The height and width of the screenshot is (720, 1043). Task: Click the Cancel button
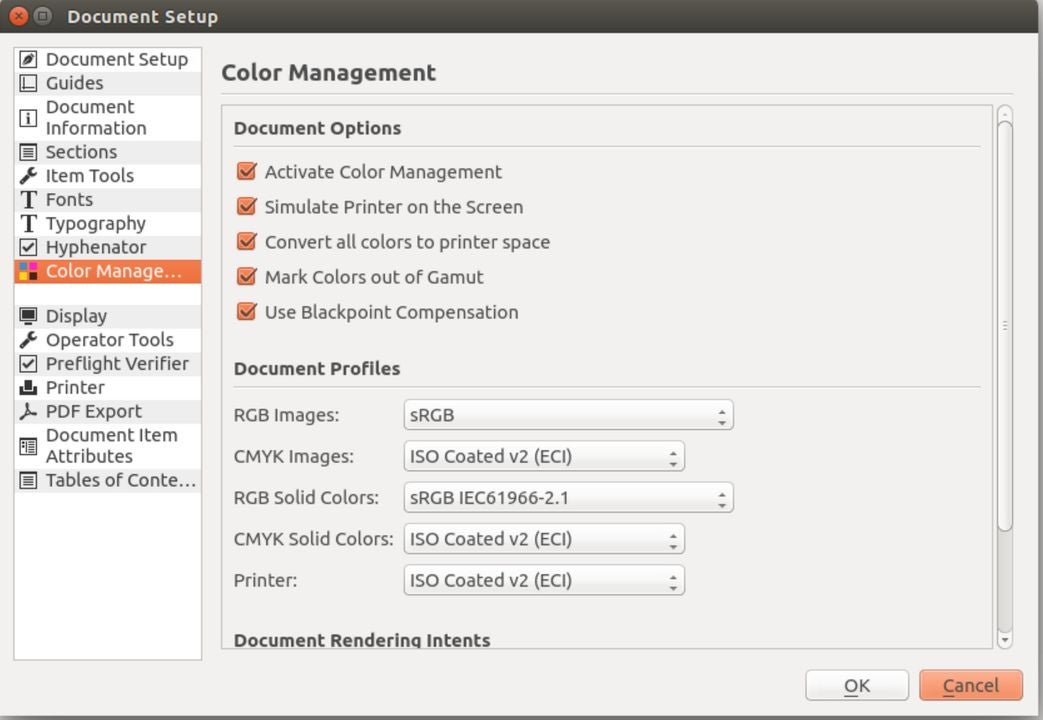point(970,685)
